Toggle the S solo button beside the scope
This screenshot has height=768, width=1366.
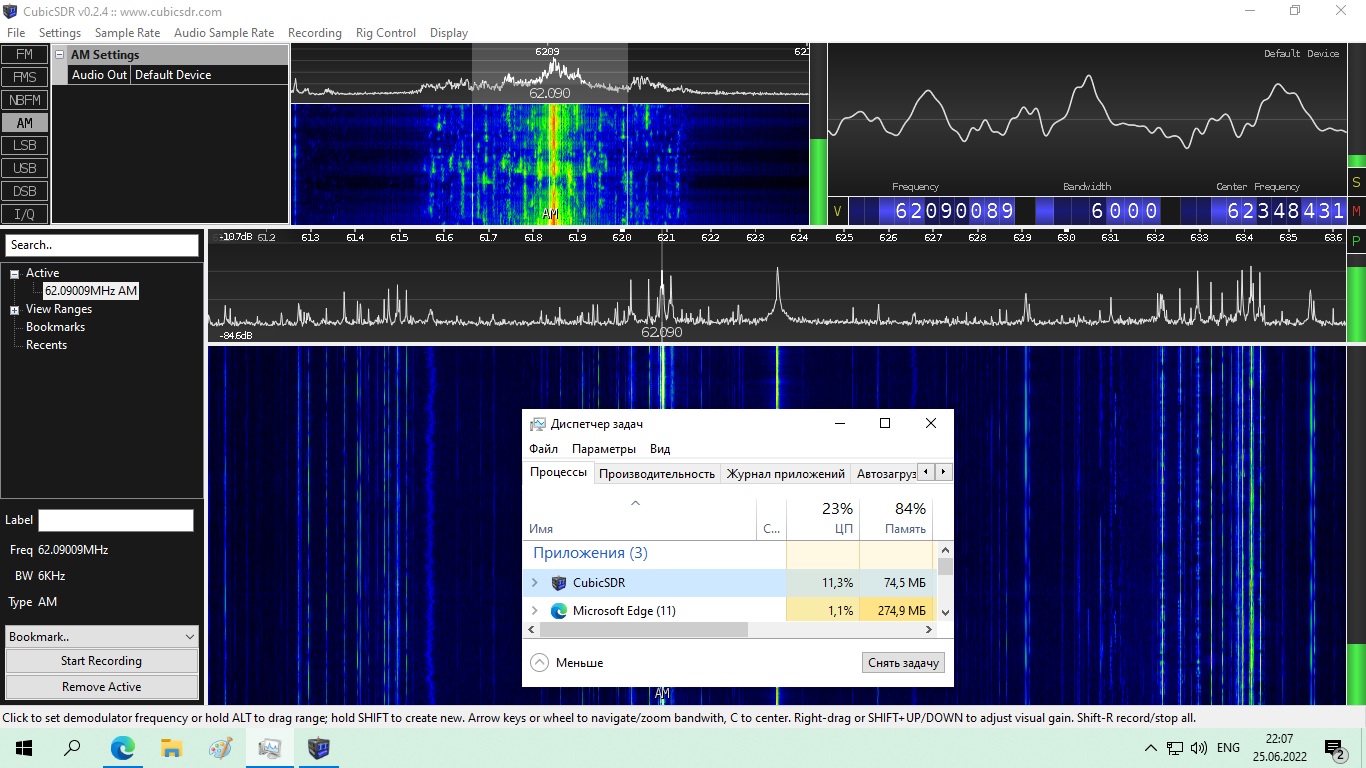pyautogui.click(x=1356, y=182)
